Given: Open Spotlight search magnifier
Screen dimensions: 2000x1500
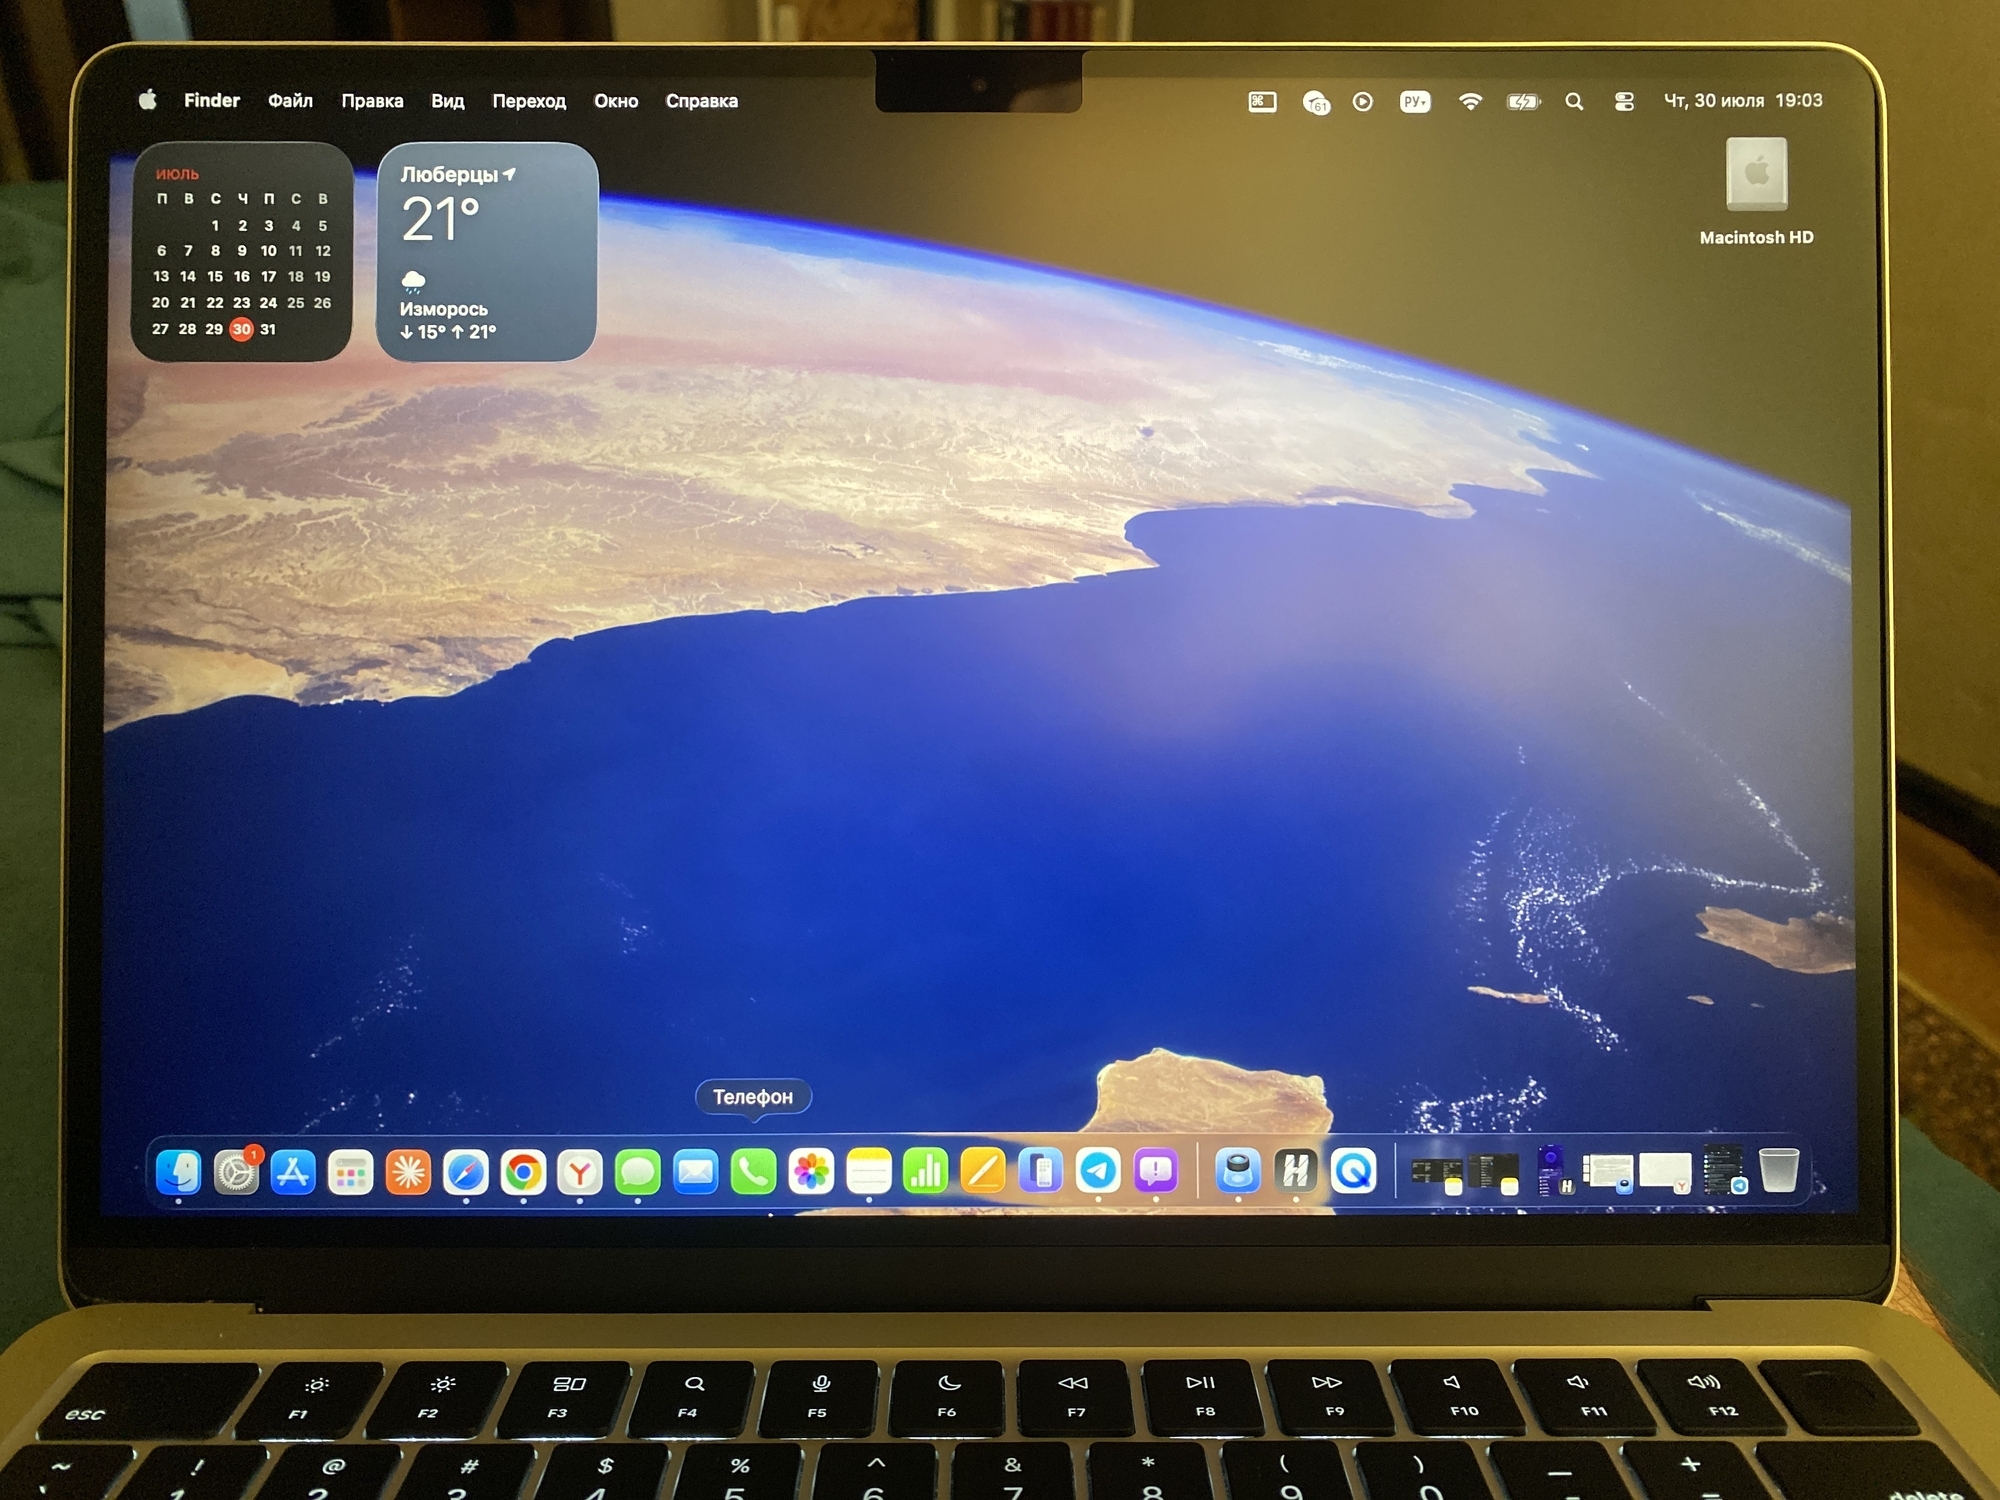Looking at the screenshot, I should click(x=1574, y=101).
